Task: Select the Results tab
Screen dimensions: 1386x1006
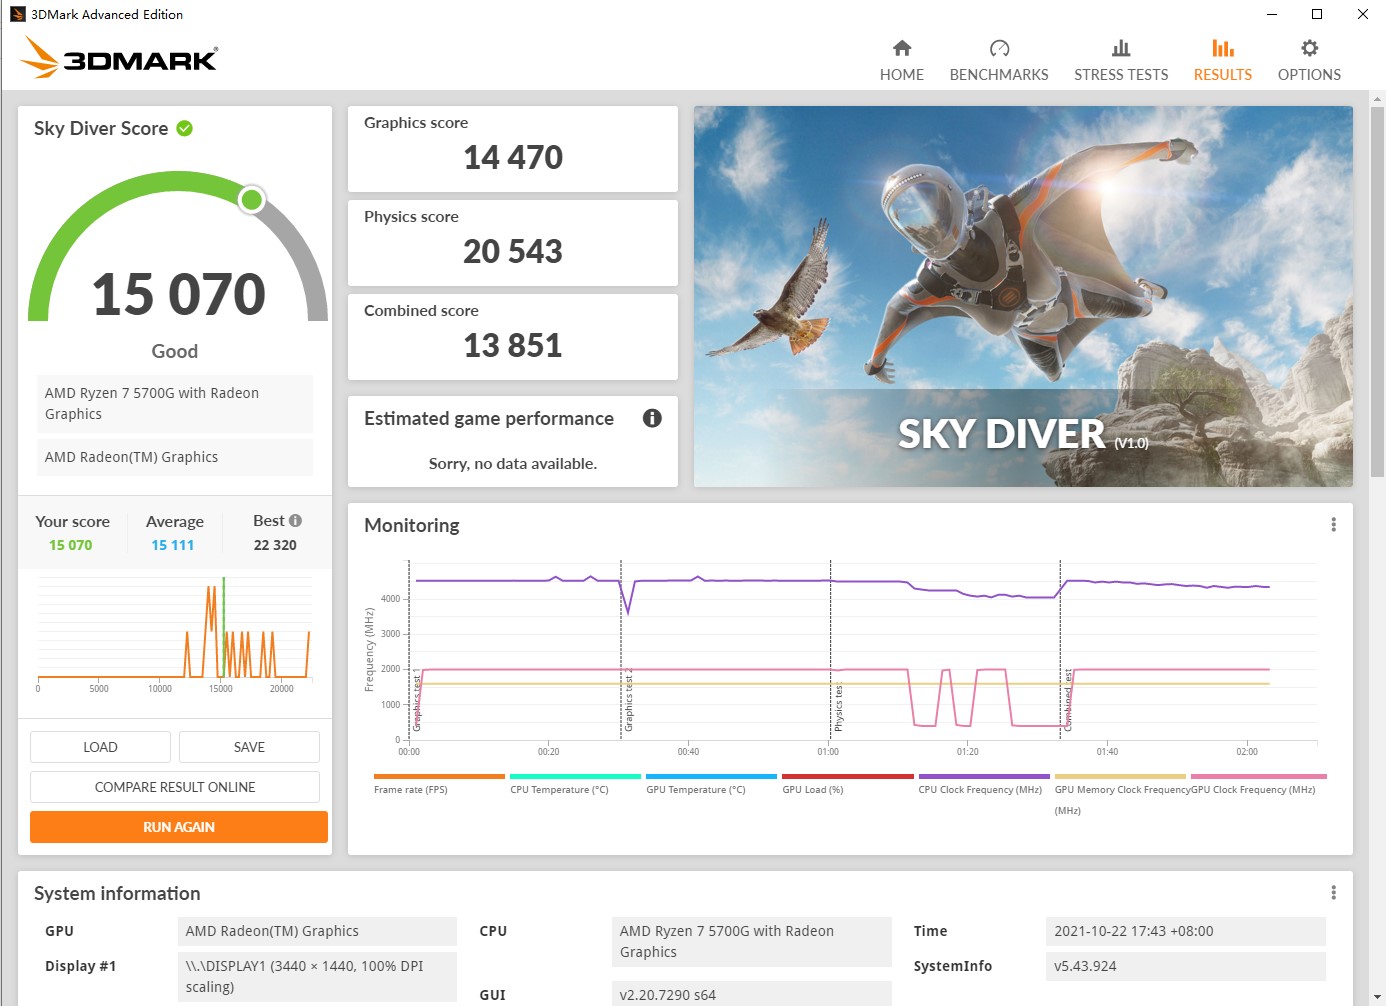Action: 1223,61
